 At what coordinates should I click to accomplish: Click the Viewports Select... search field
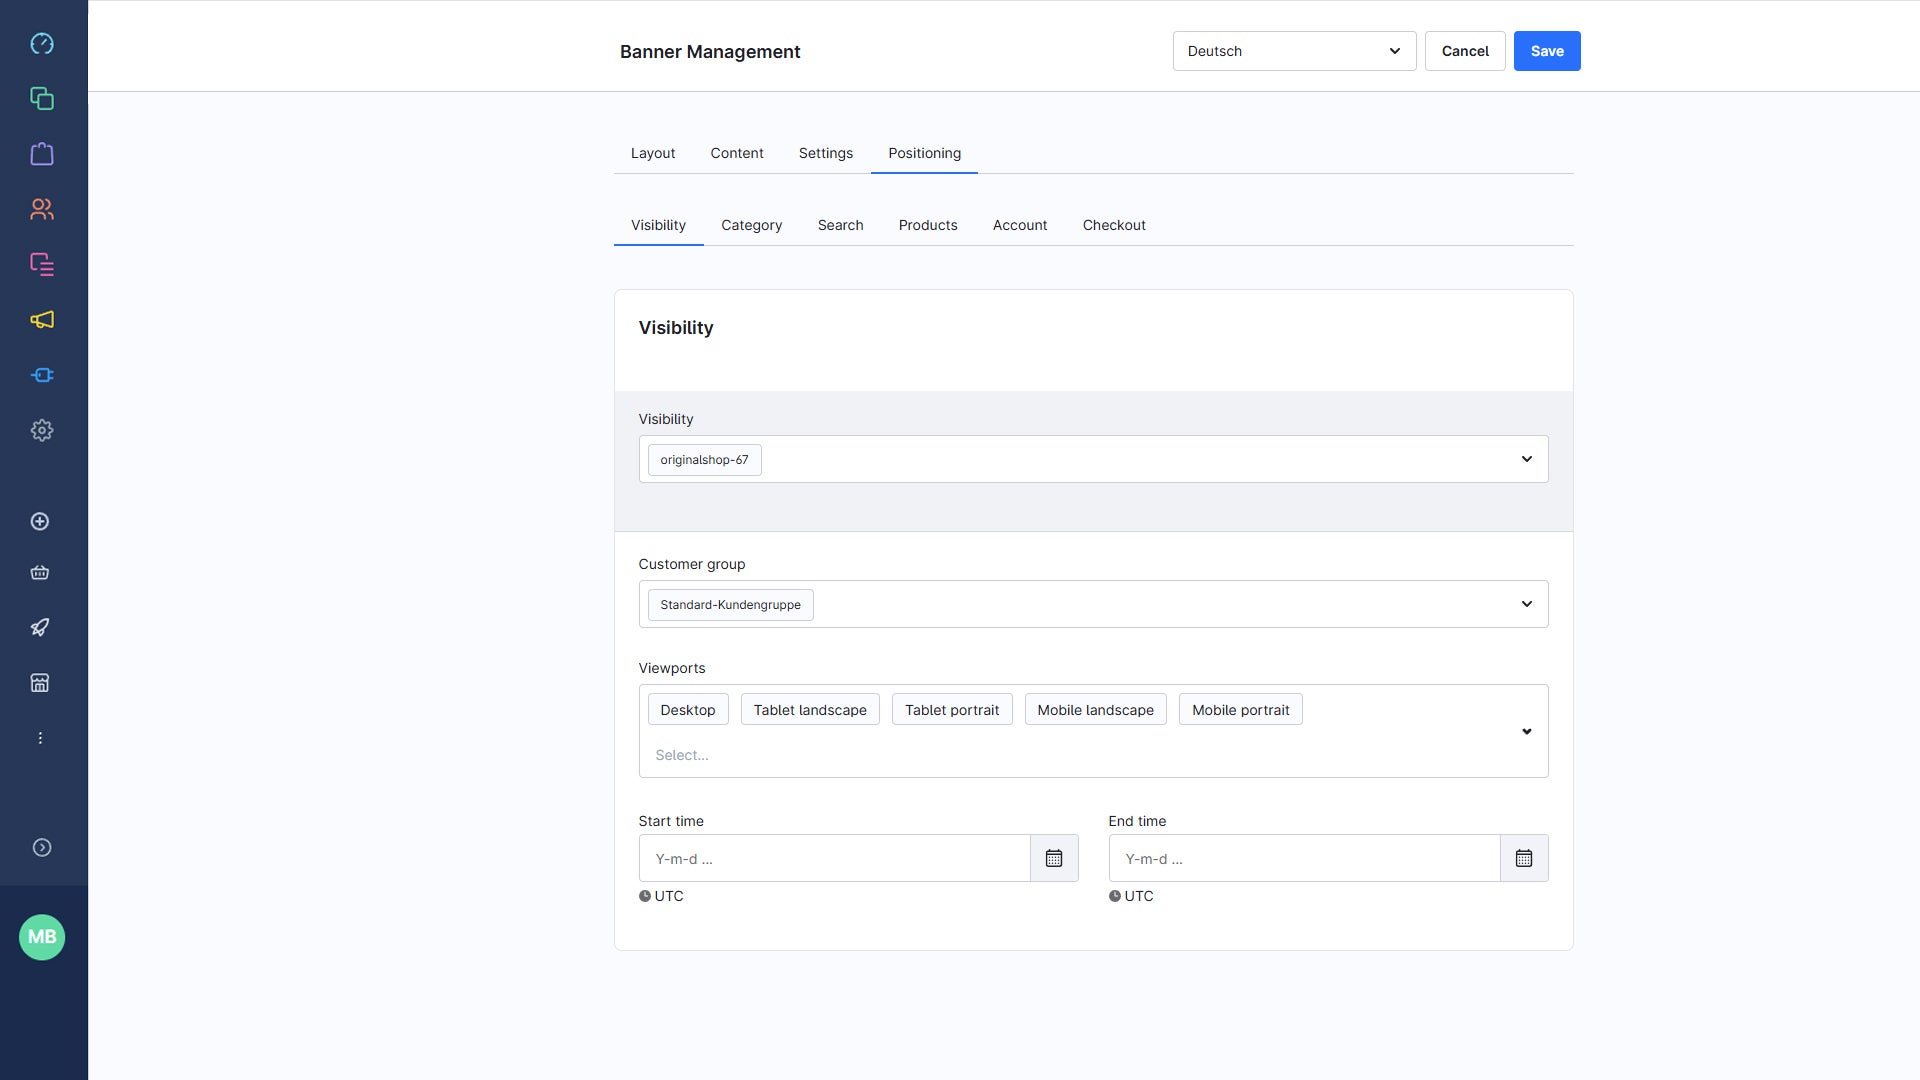(x=682, y=755)
